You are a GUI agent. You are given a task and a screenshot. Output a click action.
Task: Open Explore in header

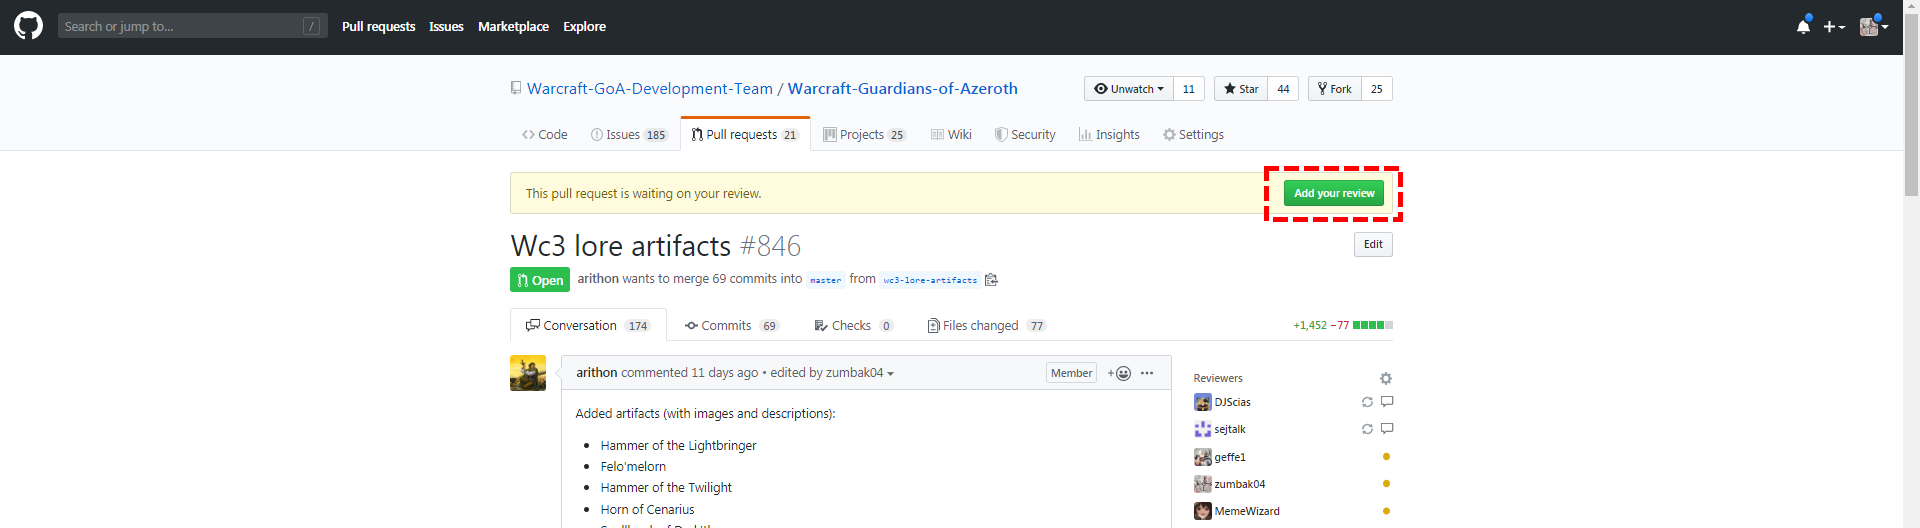(584, 27)
